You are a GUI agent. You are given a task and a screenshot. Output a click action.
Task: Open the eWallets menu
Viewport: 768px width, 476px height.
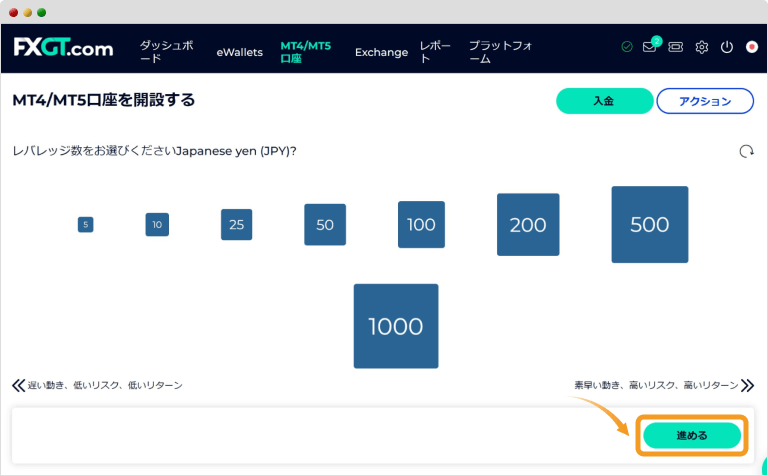coord(240,52)
